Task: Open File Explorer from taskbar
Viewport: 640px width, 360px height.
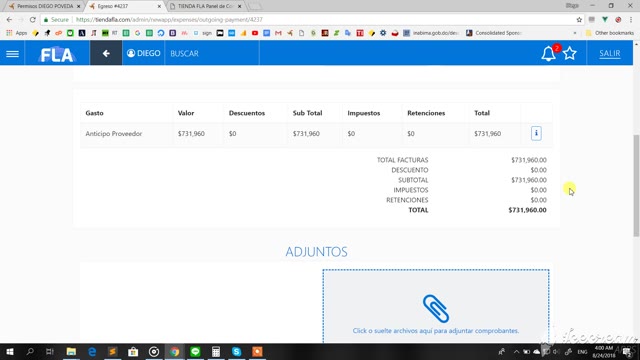Action: tap(71, 351)
